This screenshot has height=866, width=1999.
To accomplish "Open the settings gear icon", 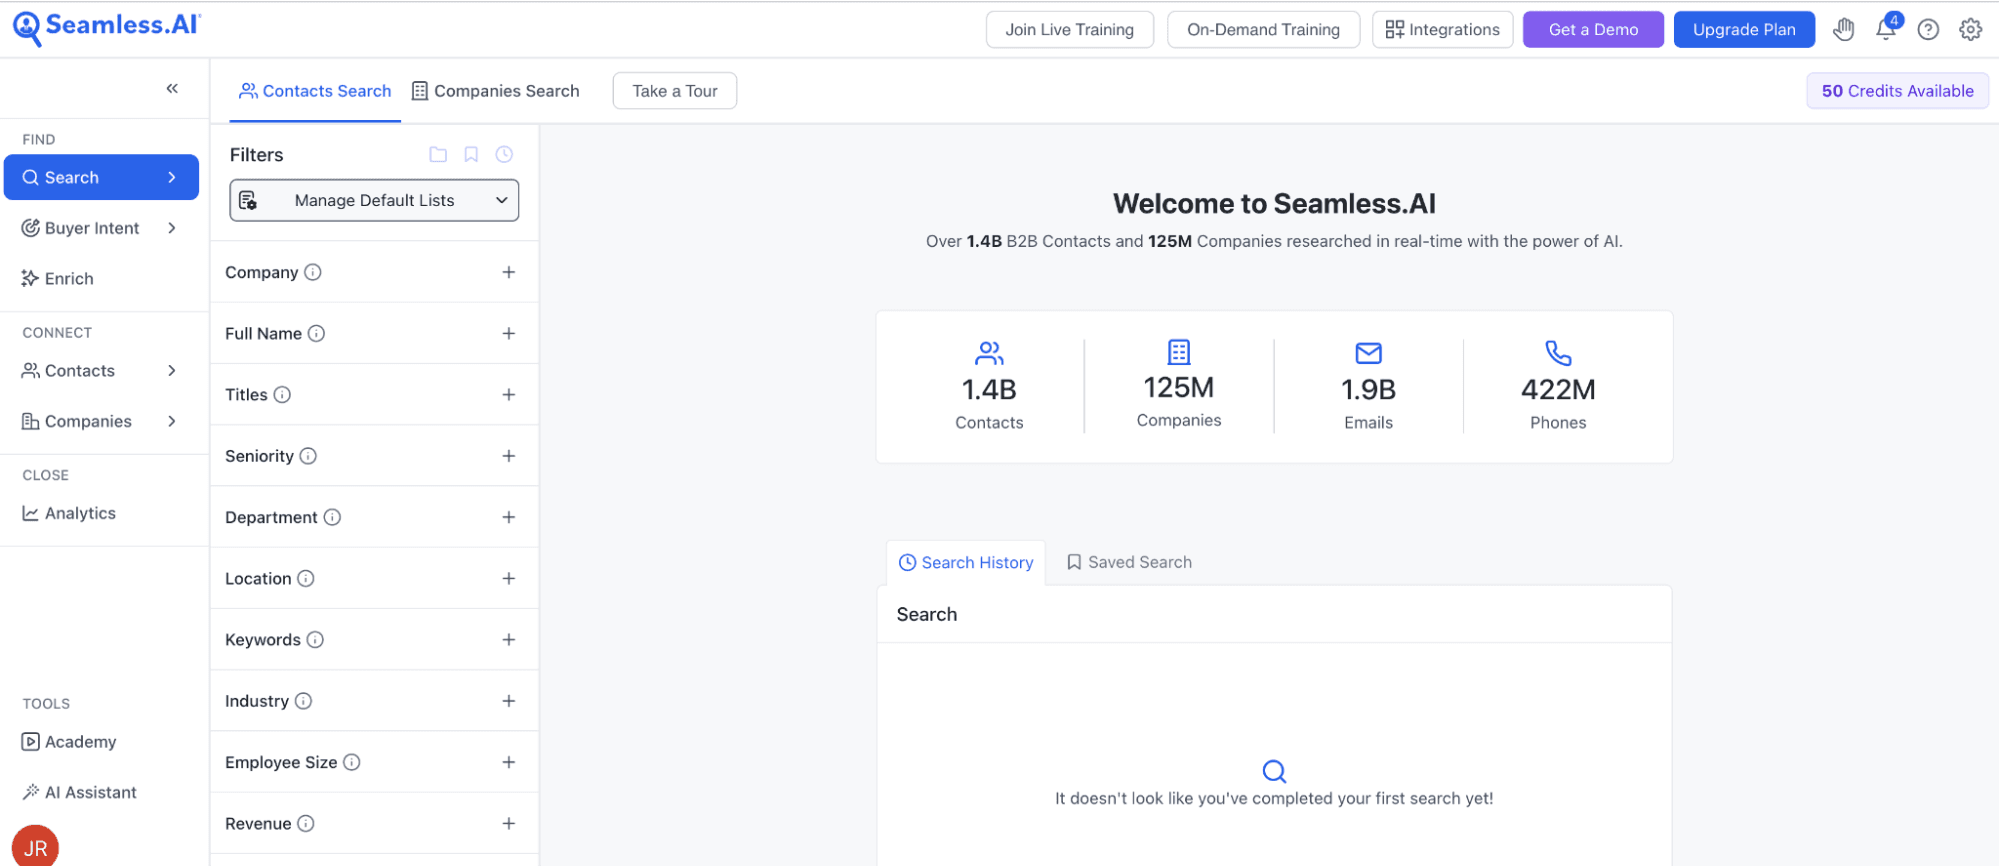I will click(1970, 30).
